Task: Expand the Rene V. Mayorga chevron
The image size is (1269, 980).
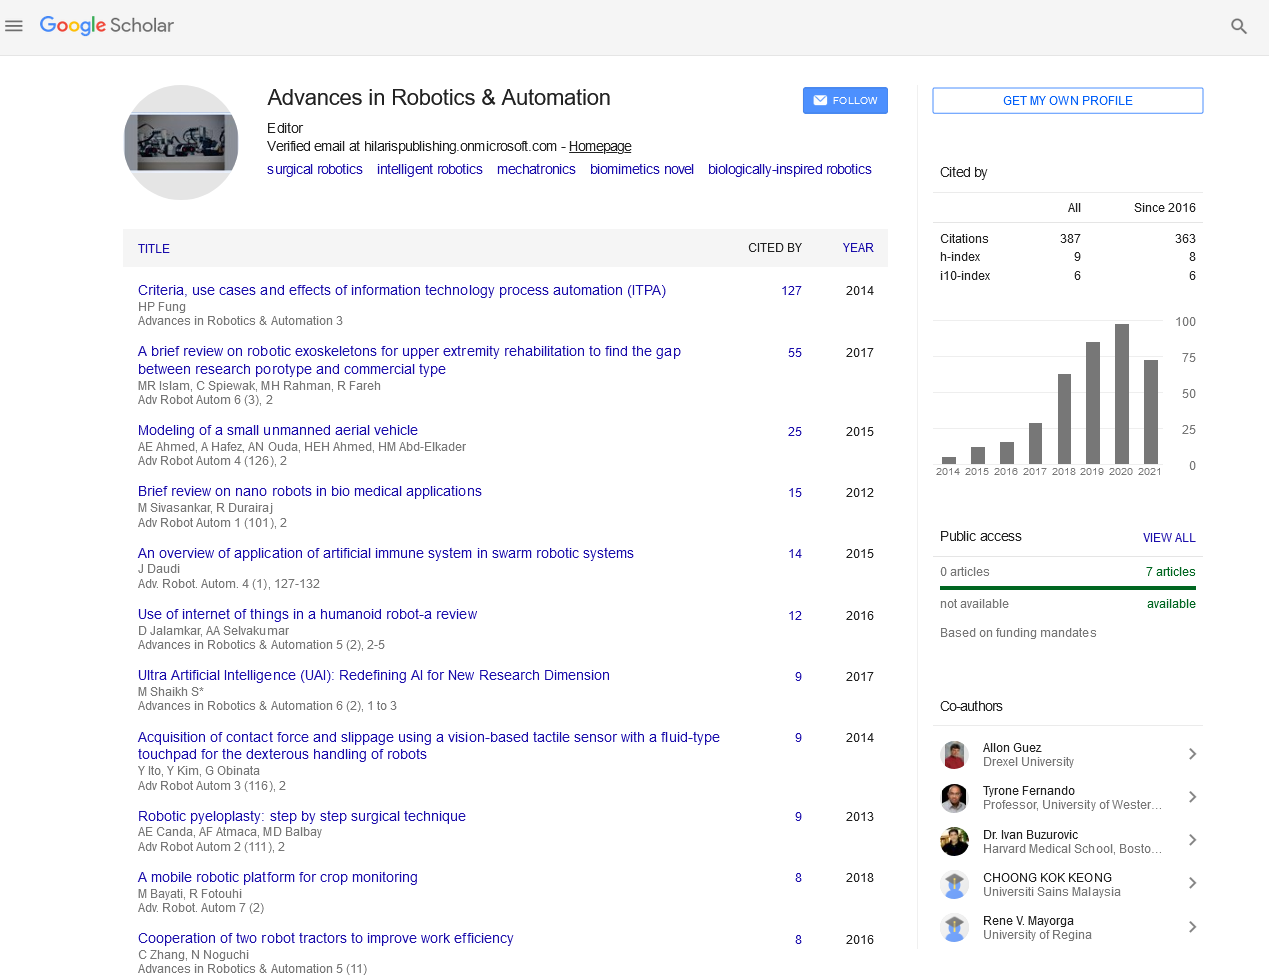Action: click(x=1192, y=927)
